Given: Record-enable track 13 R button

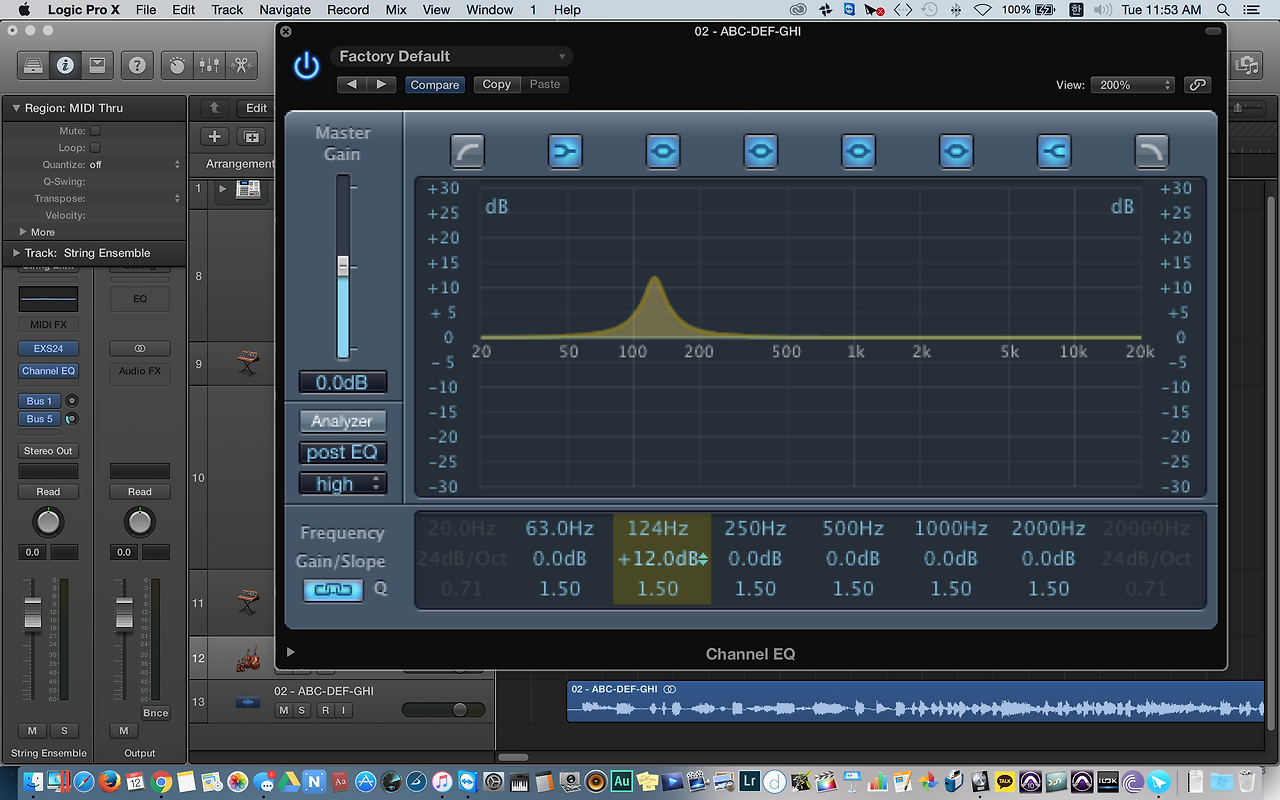Looking at the screenshot, I should pos(325,711).
